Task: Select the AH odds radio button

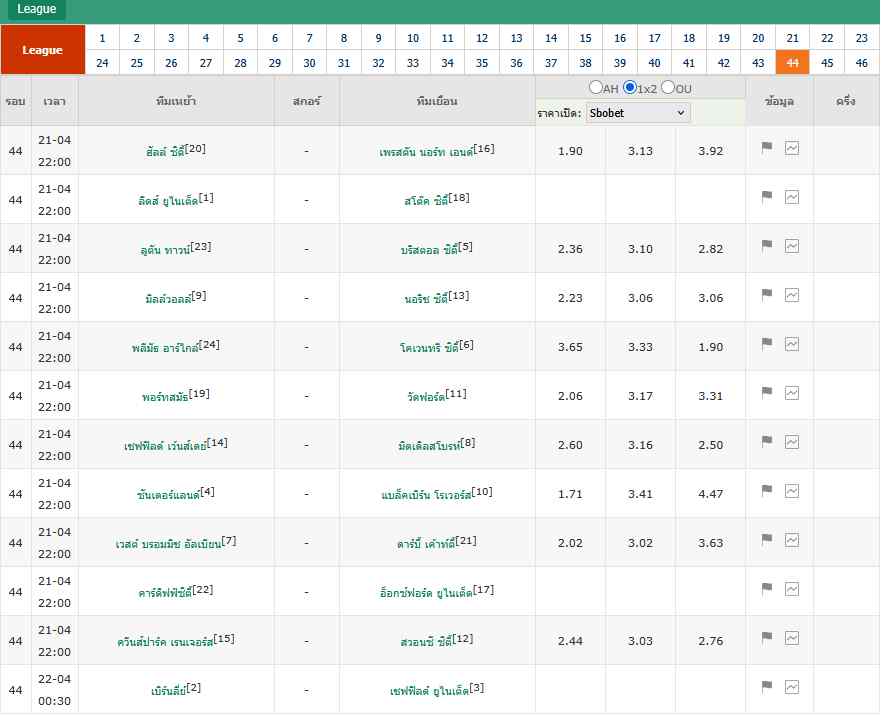Action: coord(596,88)
